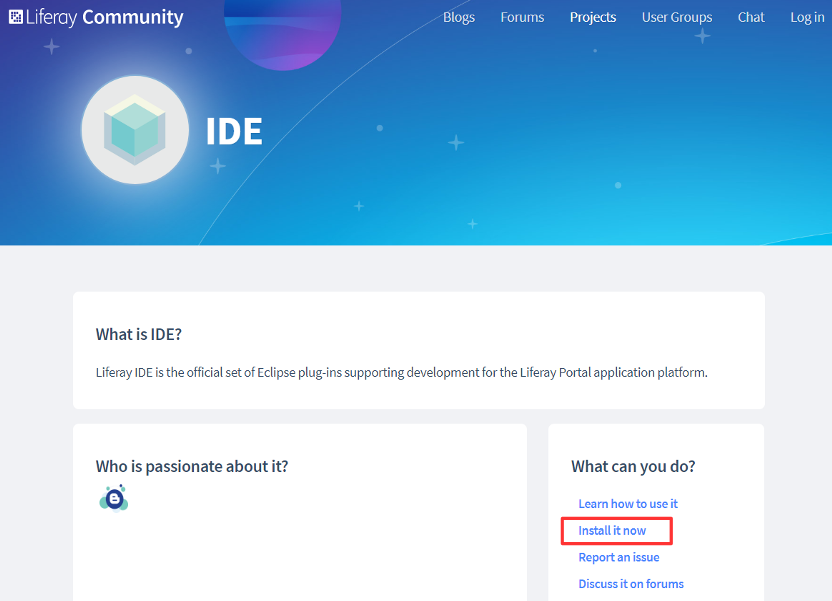
Task: Click the IDE heading text
Action: [x=234, y=131]
